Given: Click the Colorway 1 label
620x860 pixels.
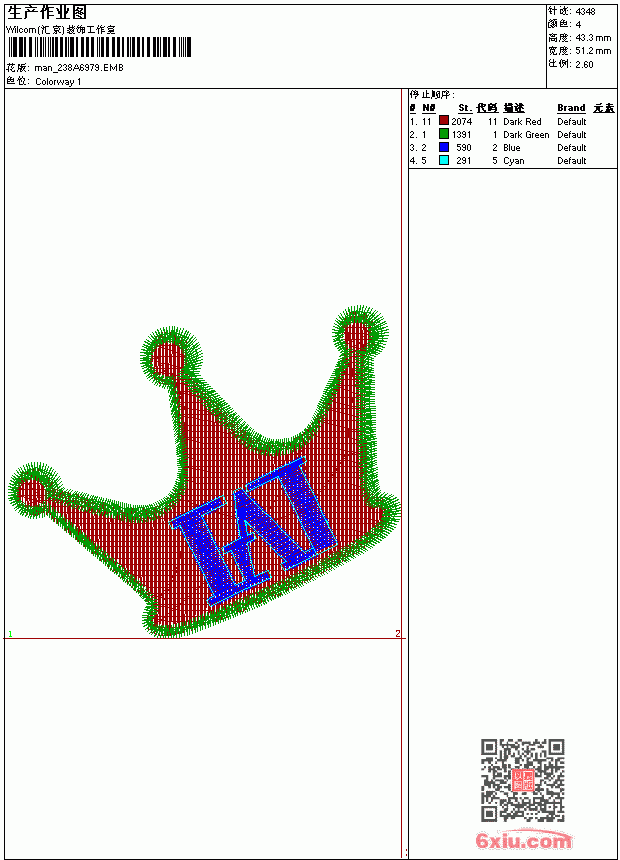Looking at the screenshot, I should click(x=58, y=82).
